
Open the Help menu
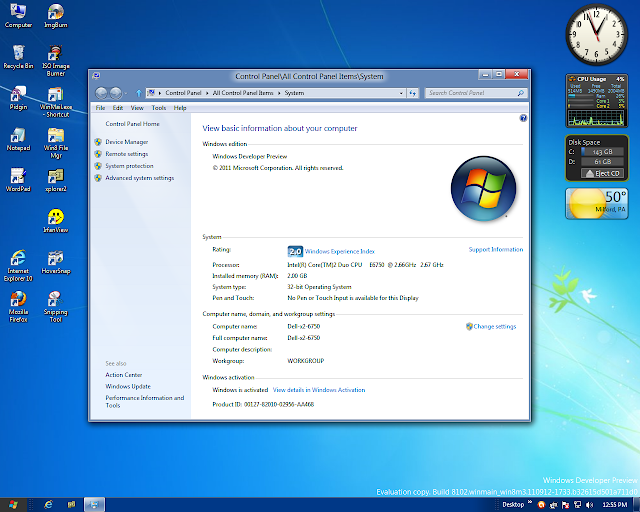point(180,108)
